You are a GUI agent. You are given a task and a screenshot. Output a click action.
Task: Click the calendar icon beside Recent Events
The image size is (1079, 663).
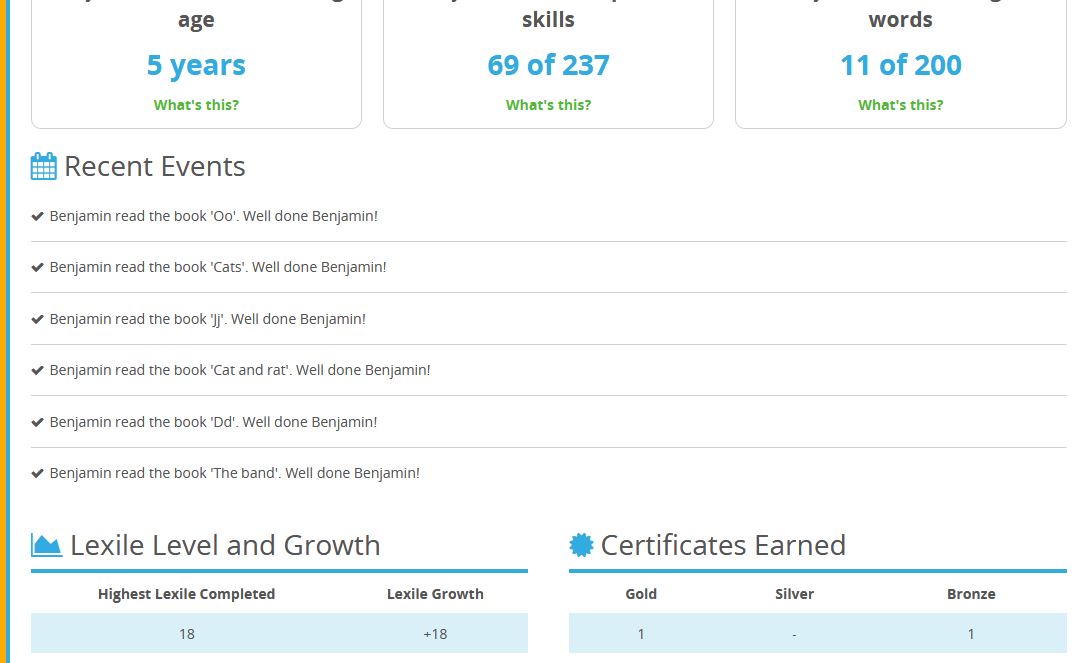point(44,166)
